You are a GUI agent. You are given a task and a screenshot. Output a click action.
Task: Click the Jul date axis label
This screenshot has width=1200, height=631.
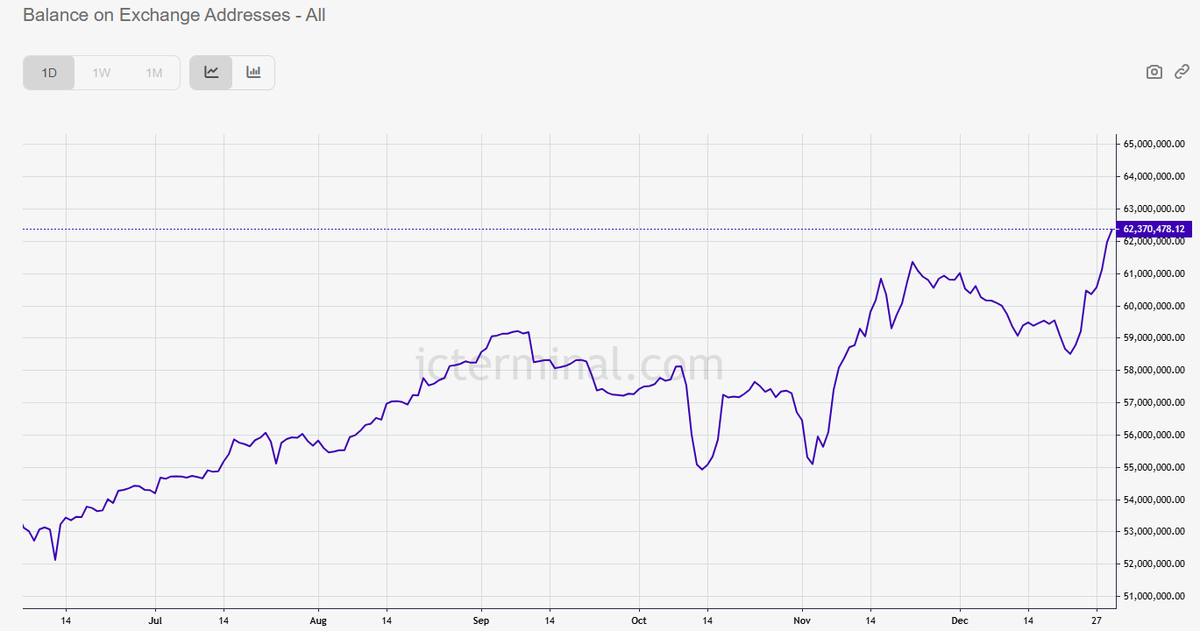point(155,620)
